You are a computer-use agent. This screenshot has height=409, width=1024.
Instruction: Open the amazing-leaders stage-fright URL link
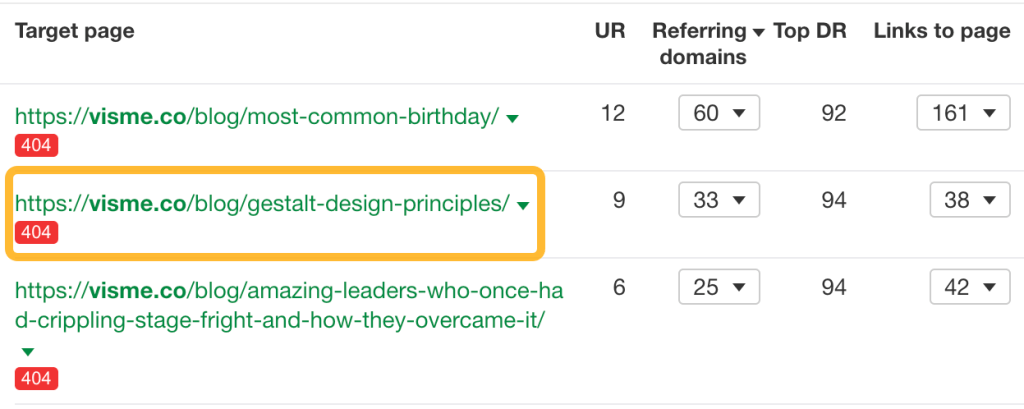point(288,305)
